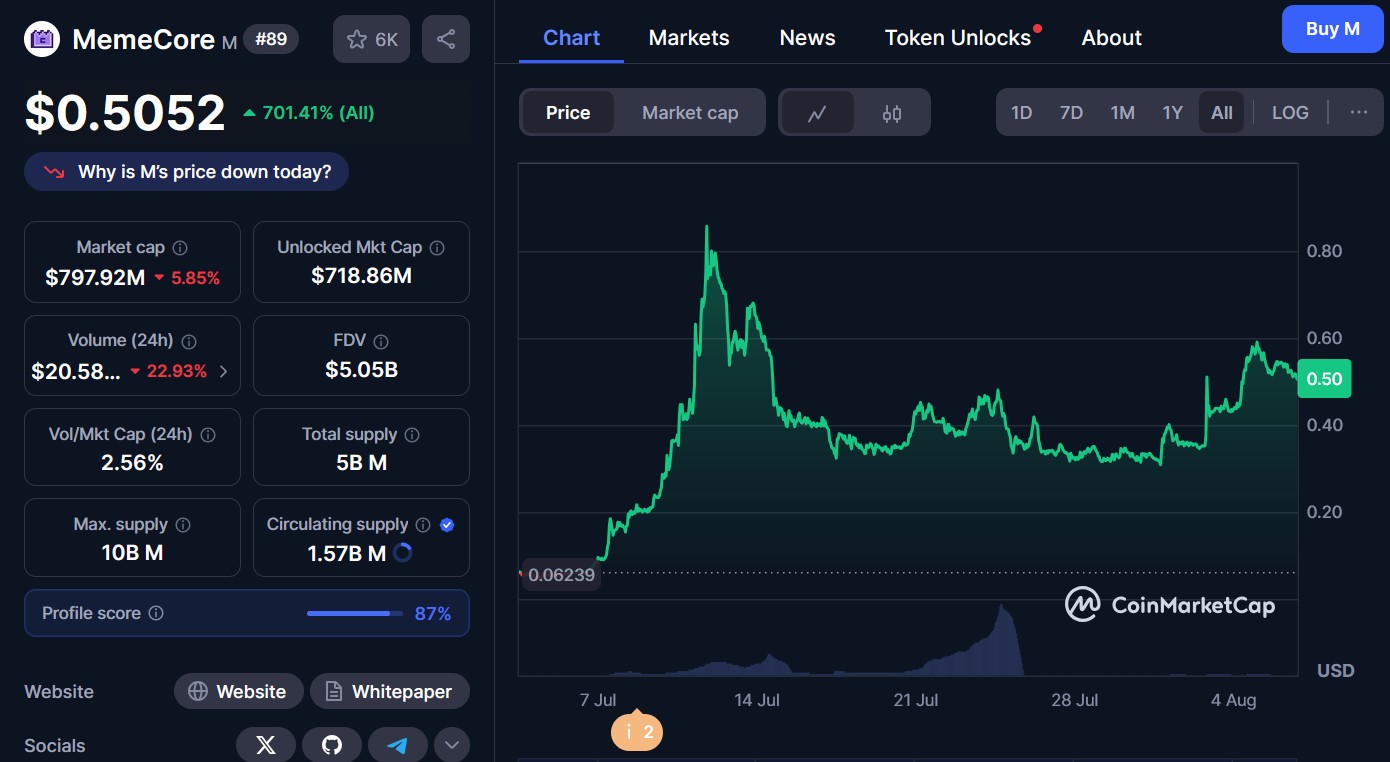Click info icon beside Total supply
The height and width of the screenshot is (762, 1390).
412,435
